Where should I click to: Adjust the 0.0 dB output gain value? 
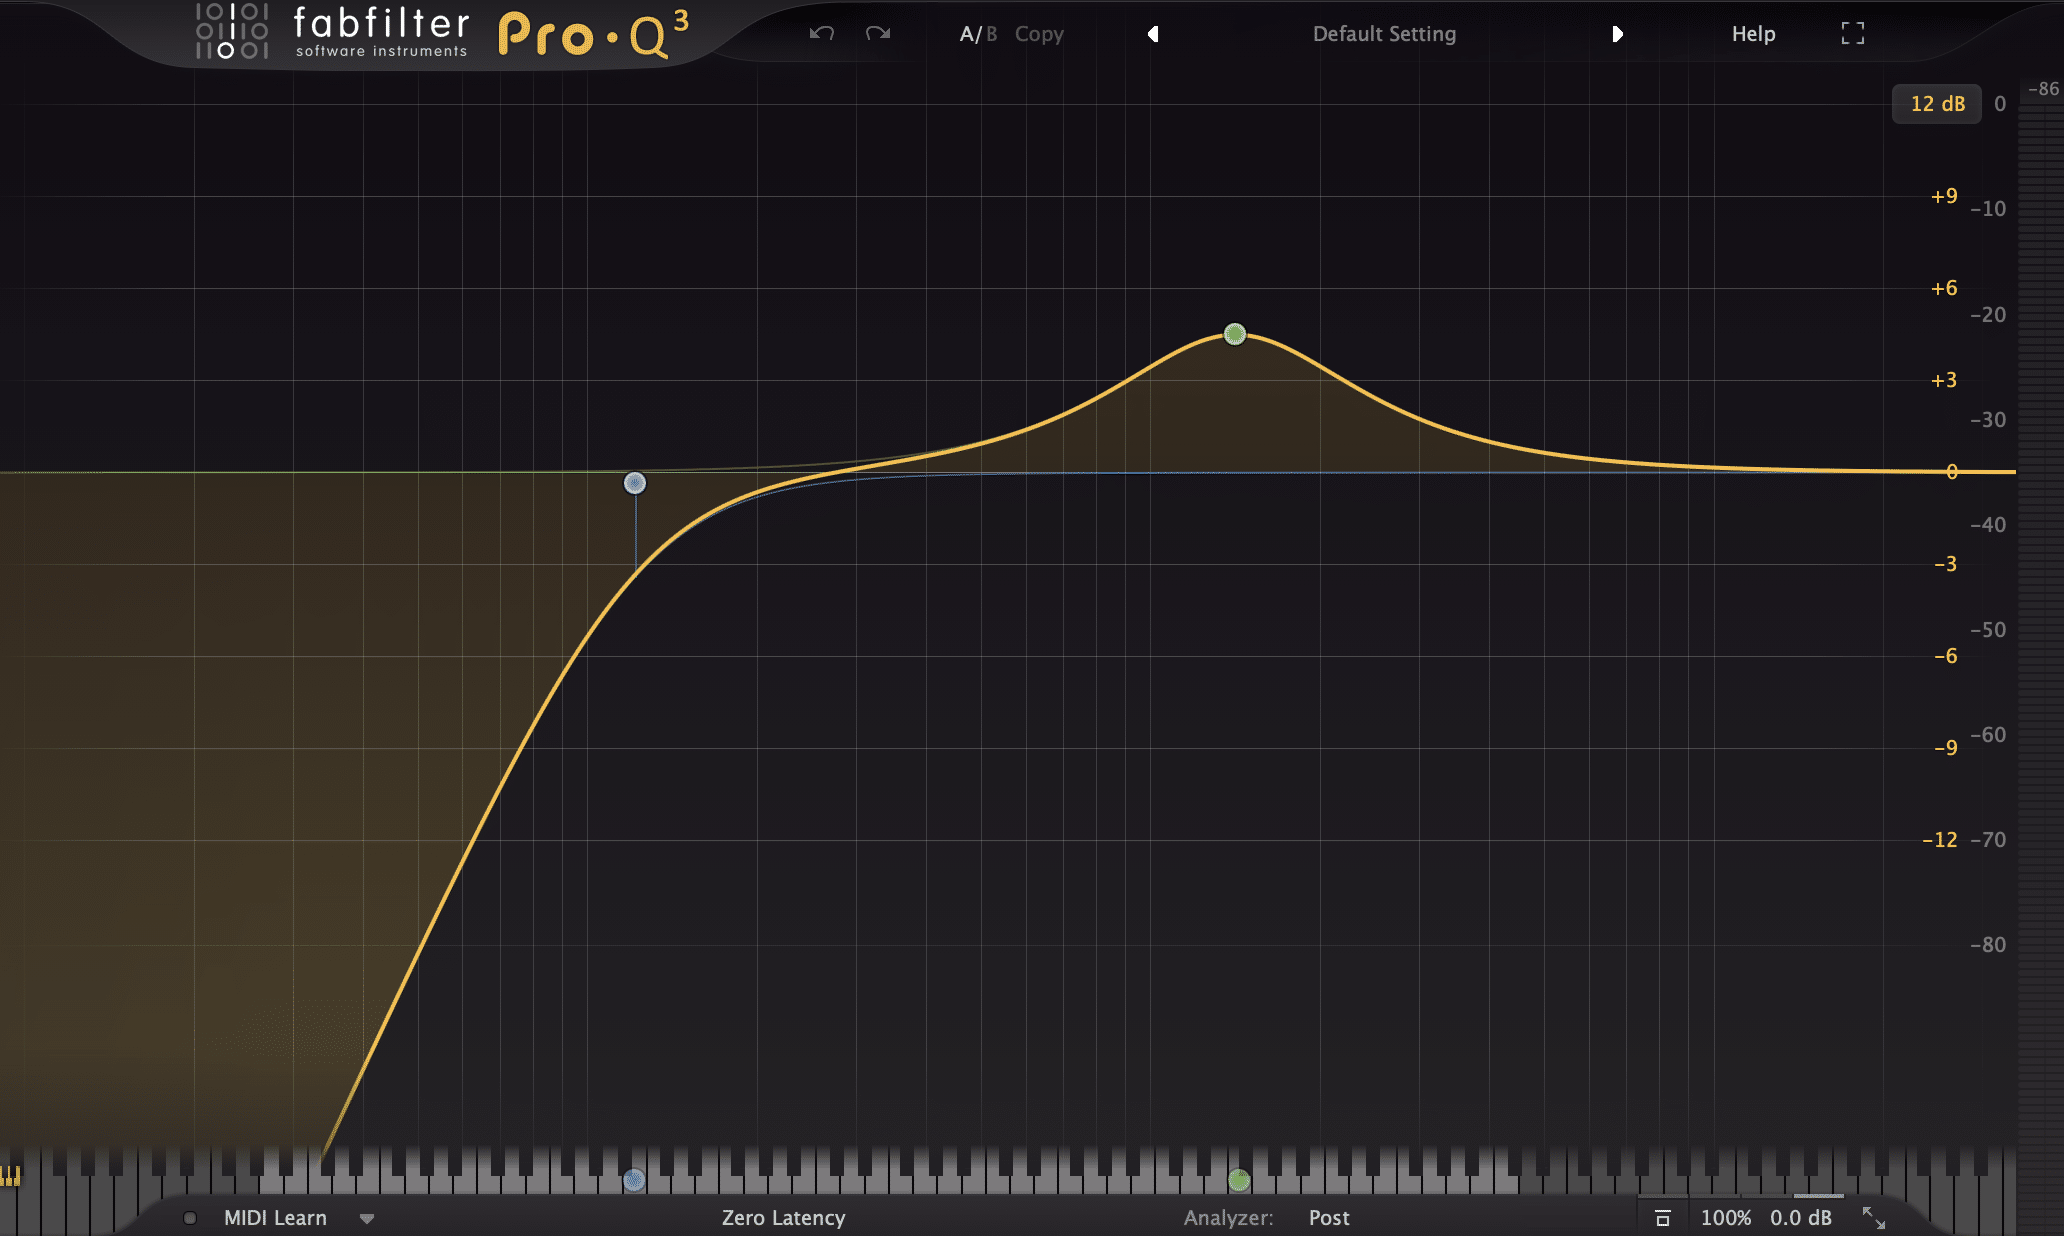(x=1801, y=1218)
